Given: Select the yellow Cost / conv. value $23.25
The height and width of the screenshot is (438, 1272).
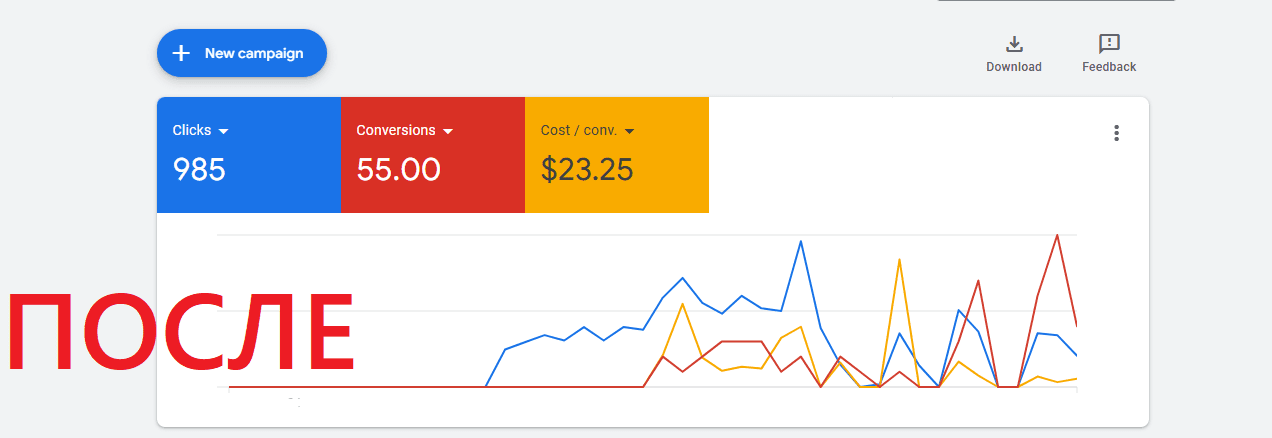Looking at the screenshot, I should click(x=587, y=170).
